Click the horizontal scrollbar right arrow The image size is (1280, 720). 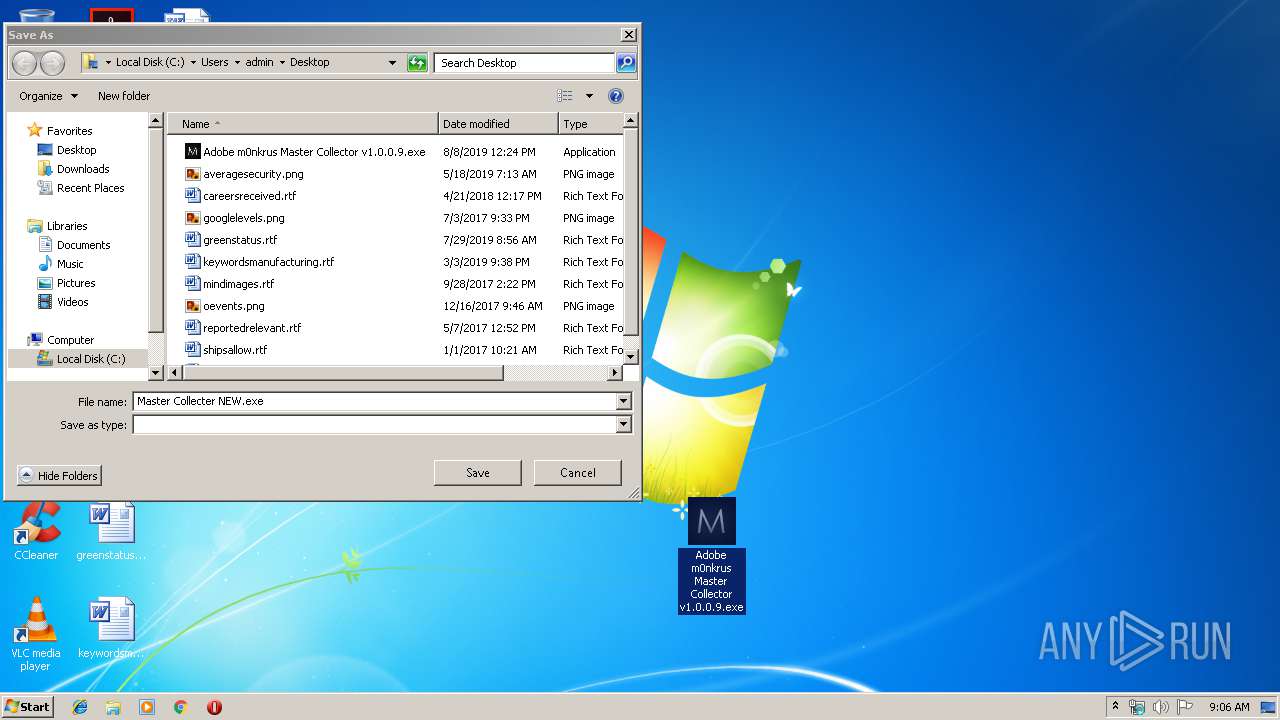point(615,373)
